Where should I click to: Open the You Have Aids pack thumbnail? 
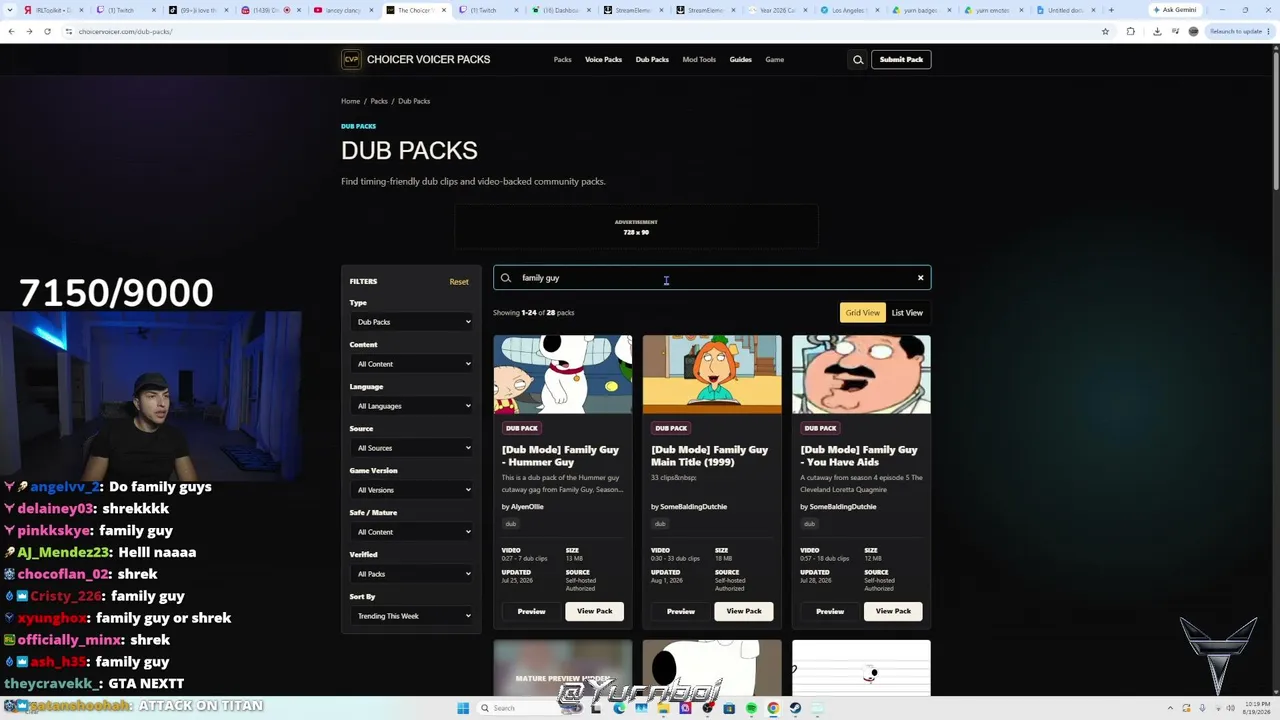tap(861, 374)
